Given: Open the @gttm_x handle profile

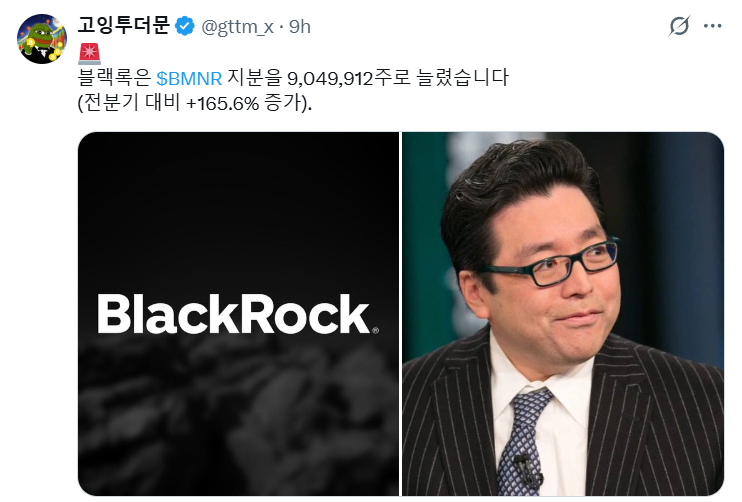Looking at the screenshot, I should (237, 27).
